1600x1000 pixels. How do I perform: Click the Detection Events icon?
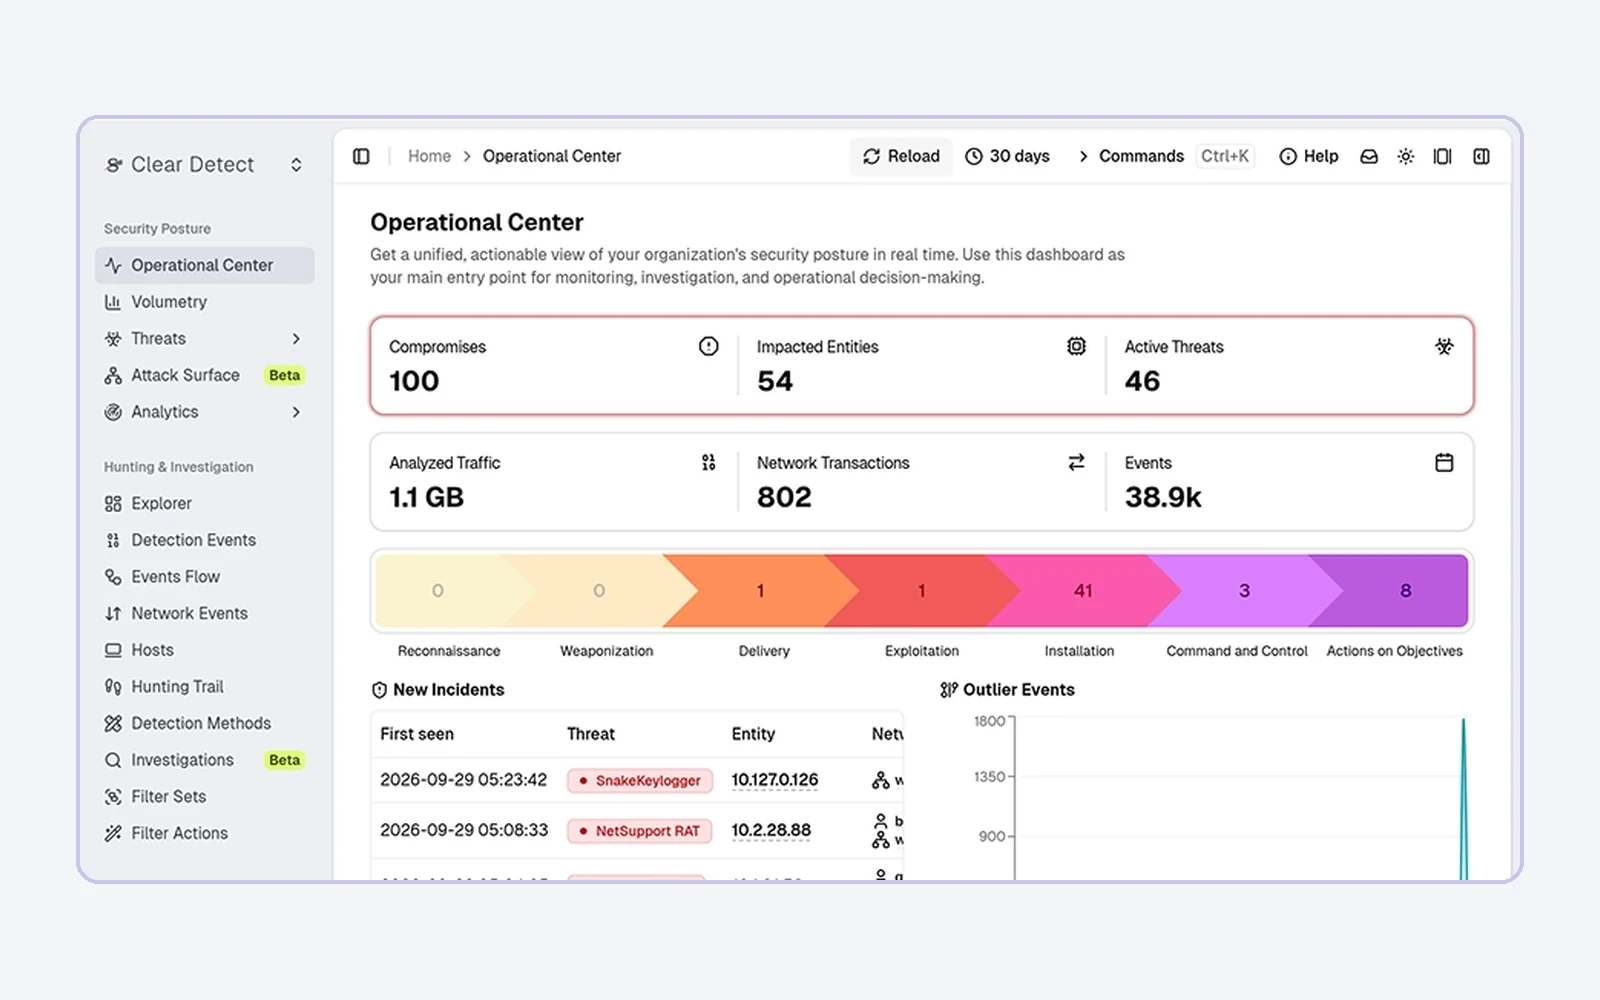[113, 540]
